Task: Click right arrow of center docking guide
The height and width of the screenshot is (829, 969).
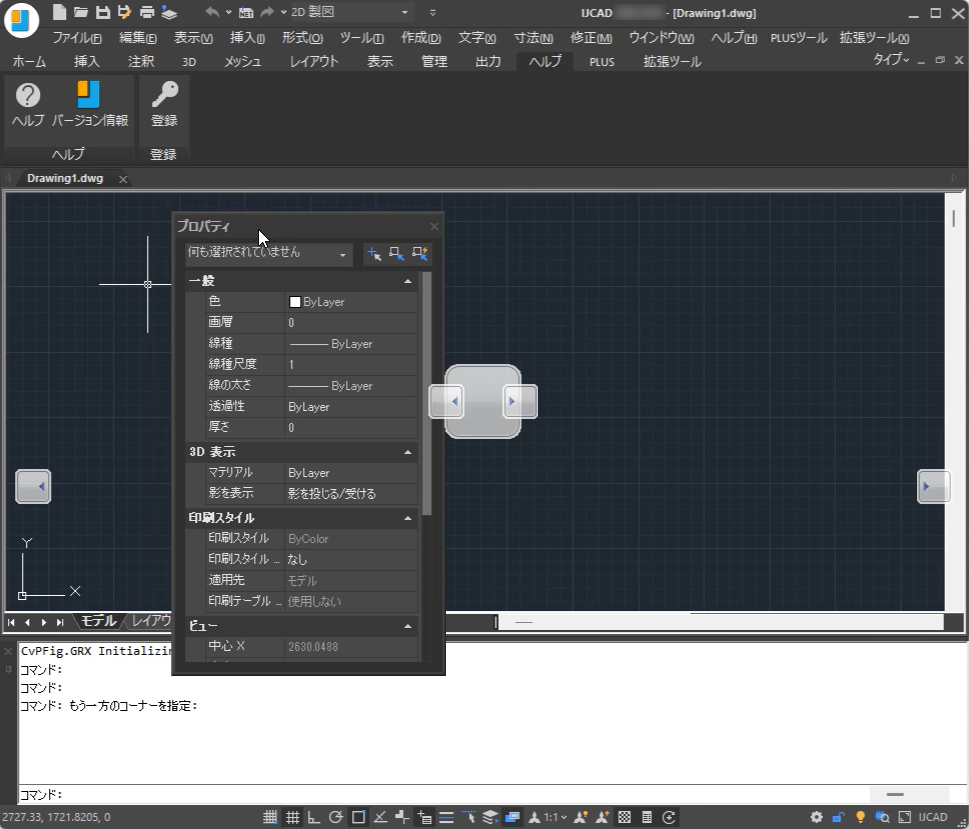Action: coord(520,401)
